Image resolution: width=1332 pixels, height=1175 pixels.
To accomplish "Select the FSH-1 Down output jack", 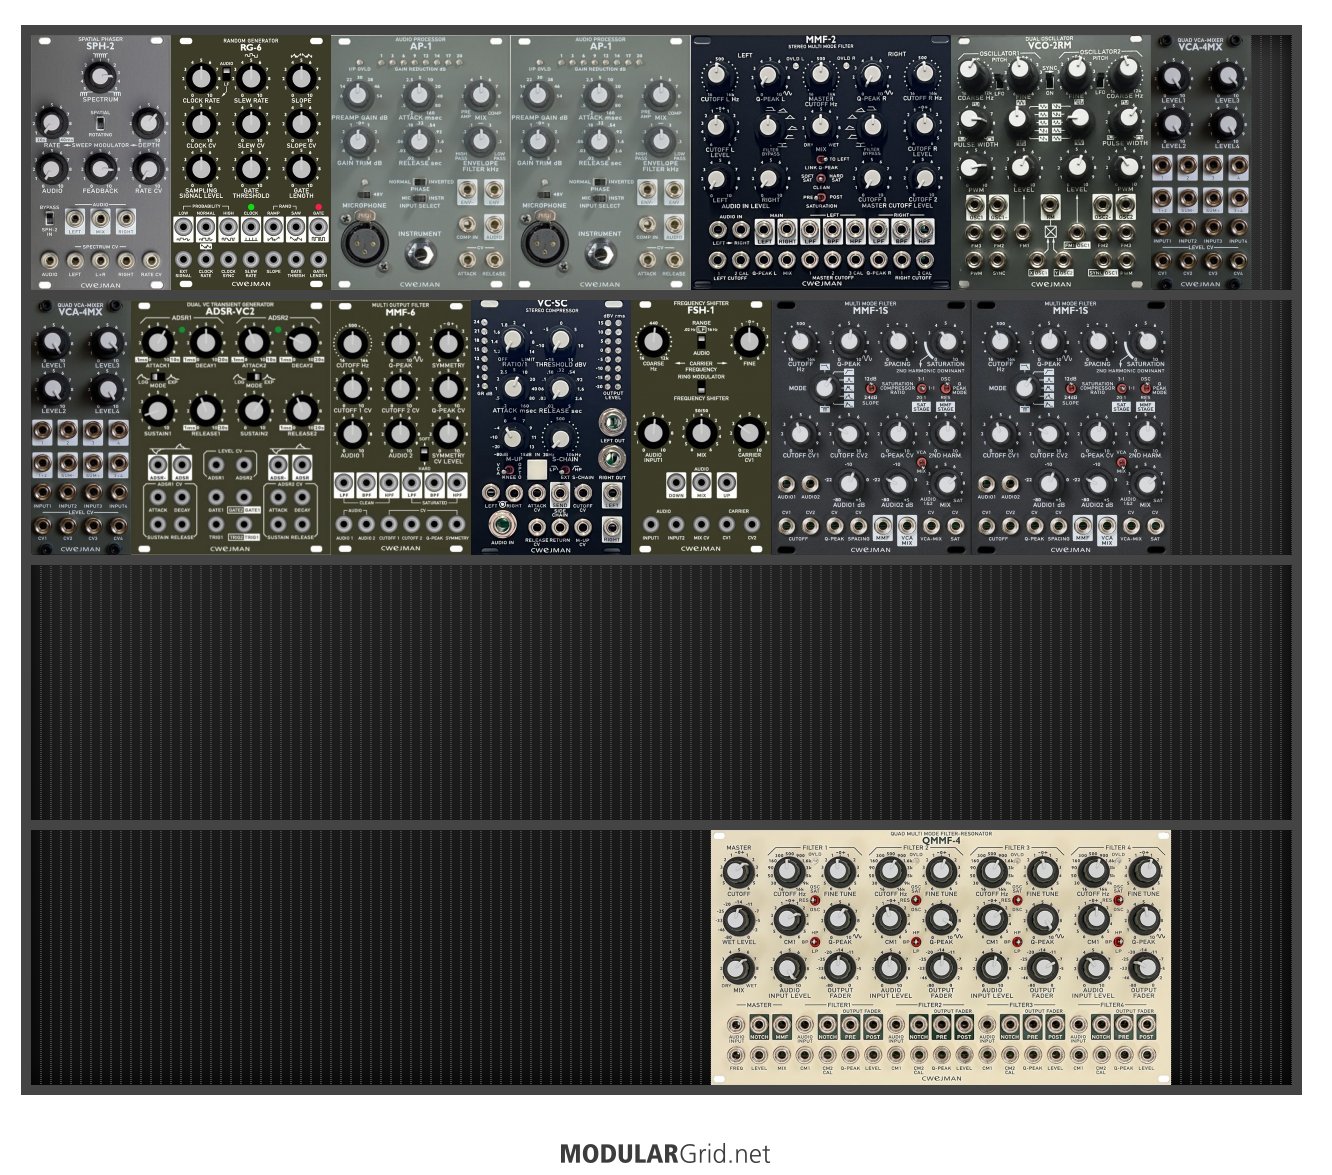I will (675, 483).
